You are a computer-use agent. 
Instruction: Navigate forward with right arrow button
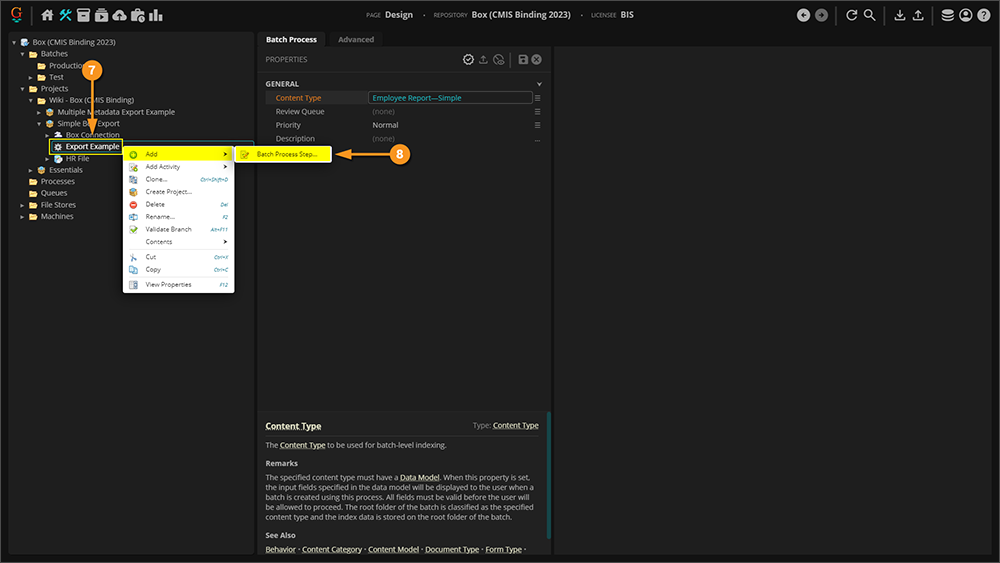pyautogui.click(x=821, y=15)
